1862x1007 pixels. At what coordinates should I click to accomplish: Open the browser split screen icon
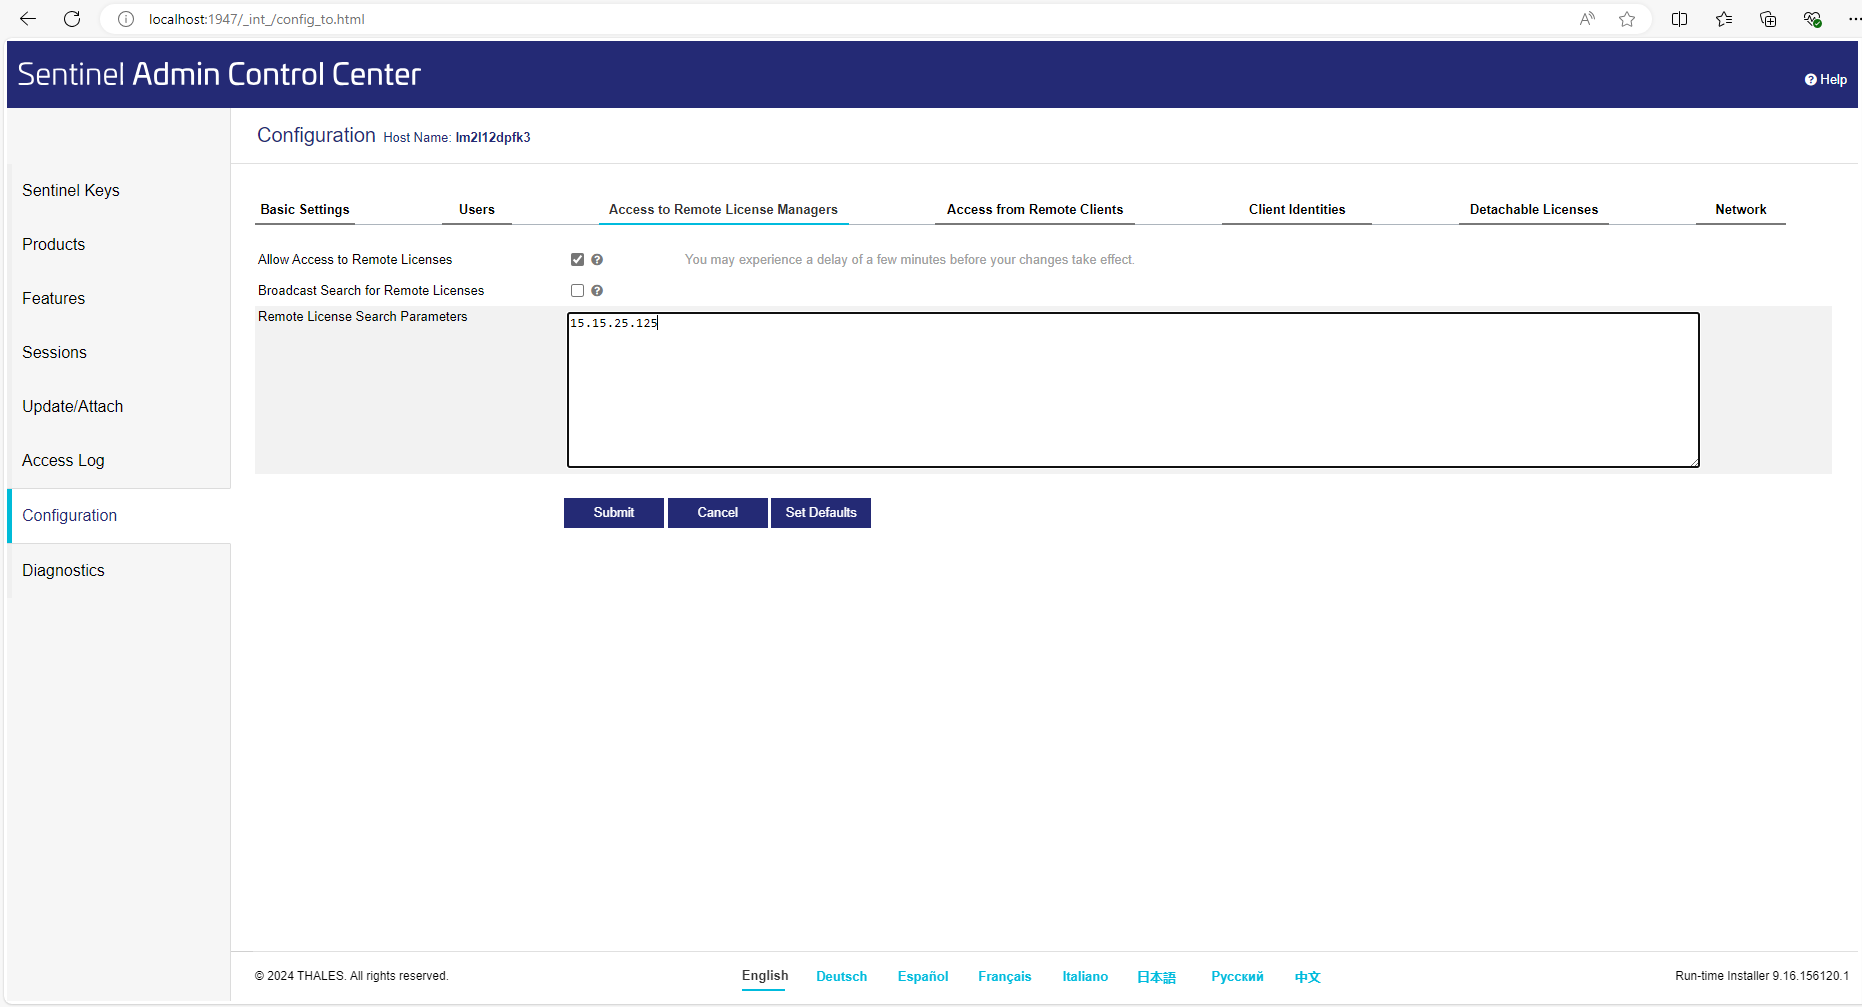click(1679, 19)
